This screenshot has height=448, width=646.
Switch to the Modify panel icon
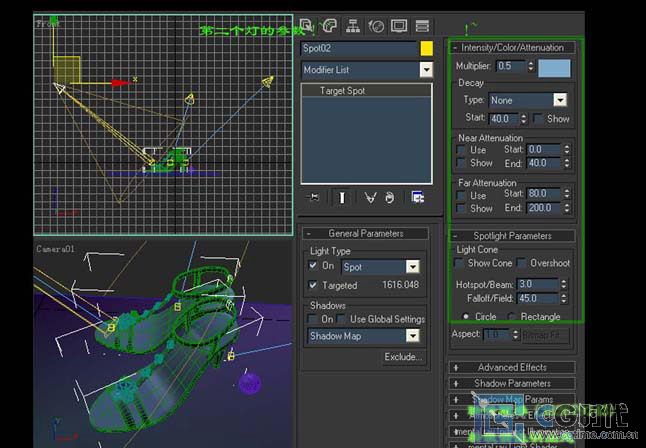329,25
